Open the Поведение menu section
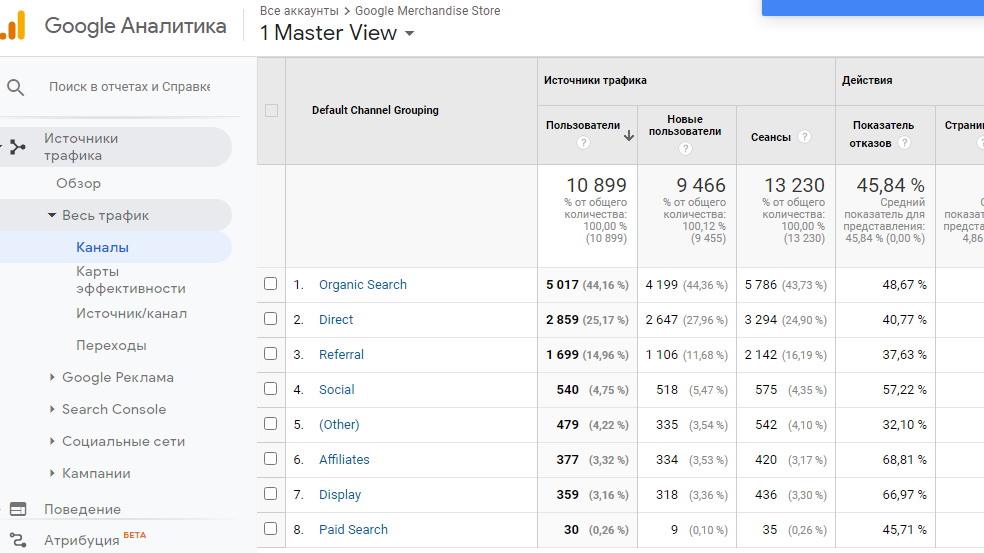 coord(82,509)
